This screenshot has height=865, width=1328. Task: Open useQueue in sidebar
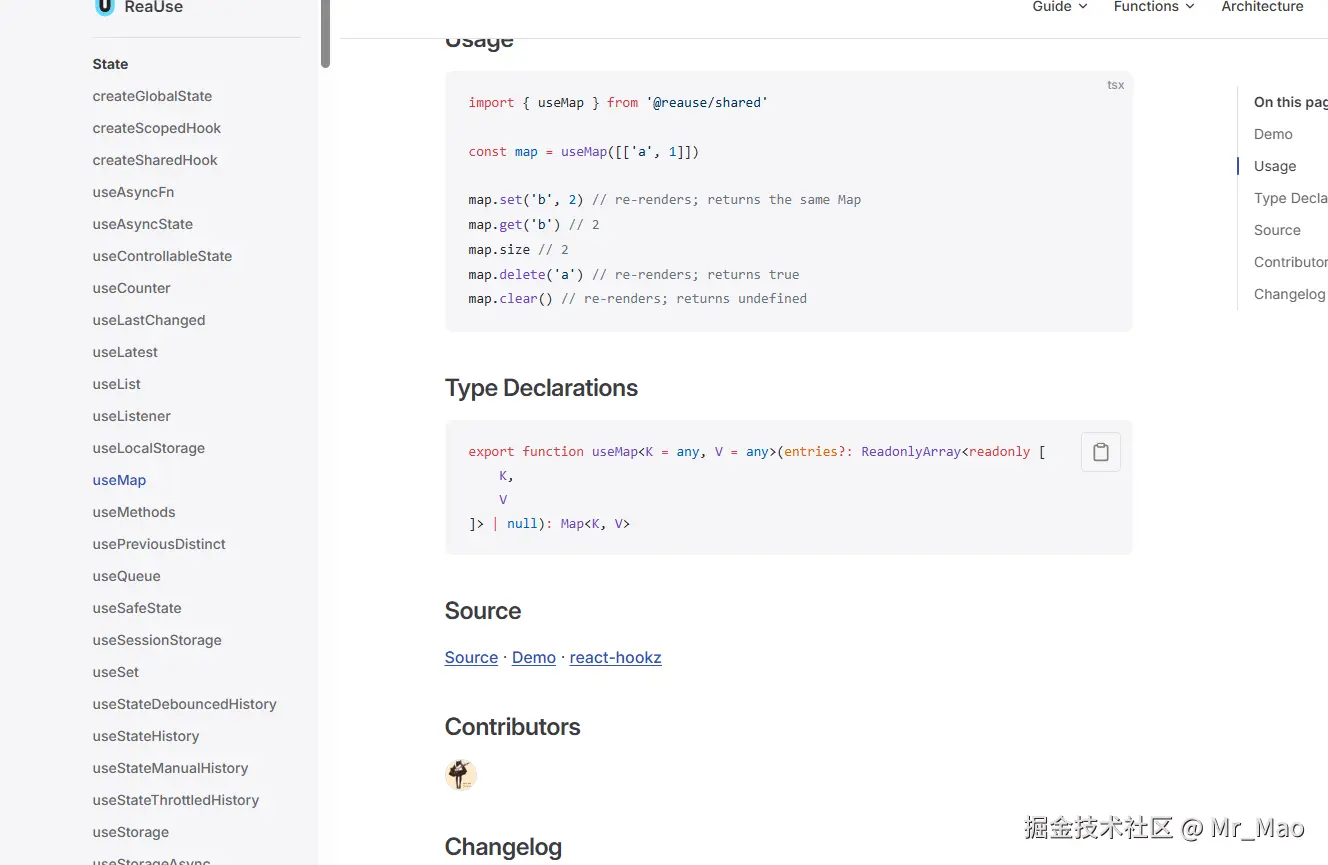pos(126,576)
